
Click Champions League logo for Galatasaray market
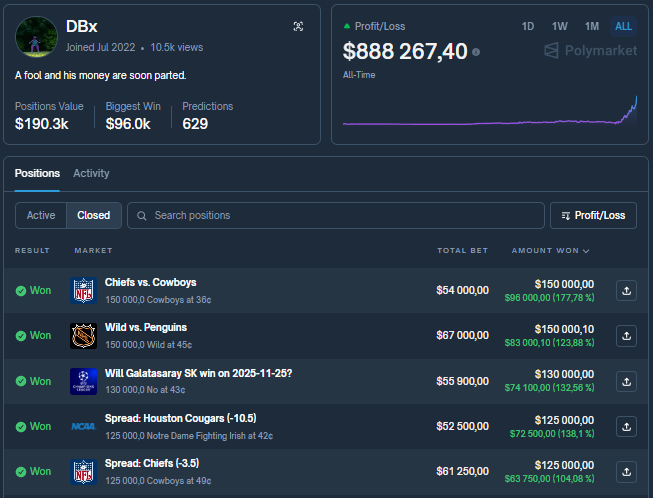(83, 381)
